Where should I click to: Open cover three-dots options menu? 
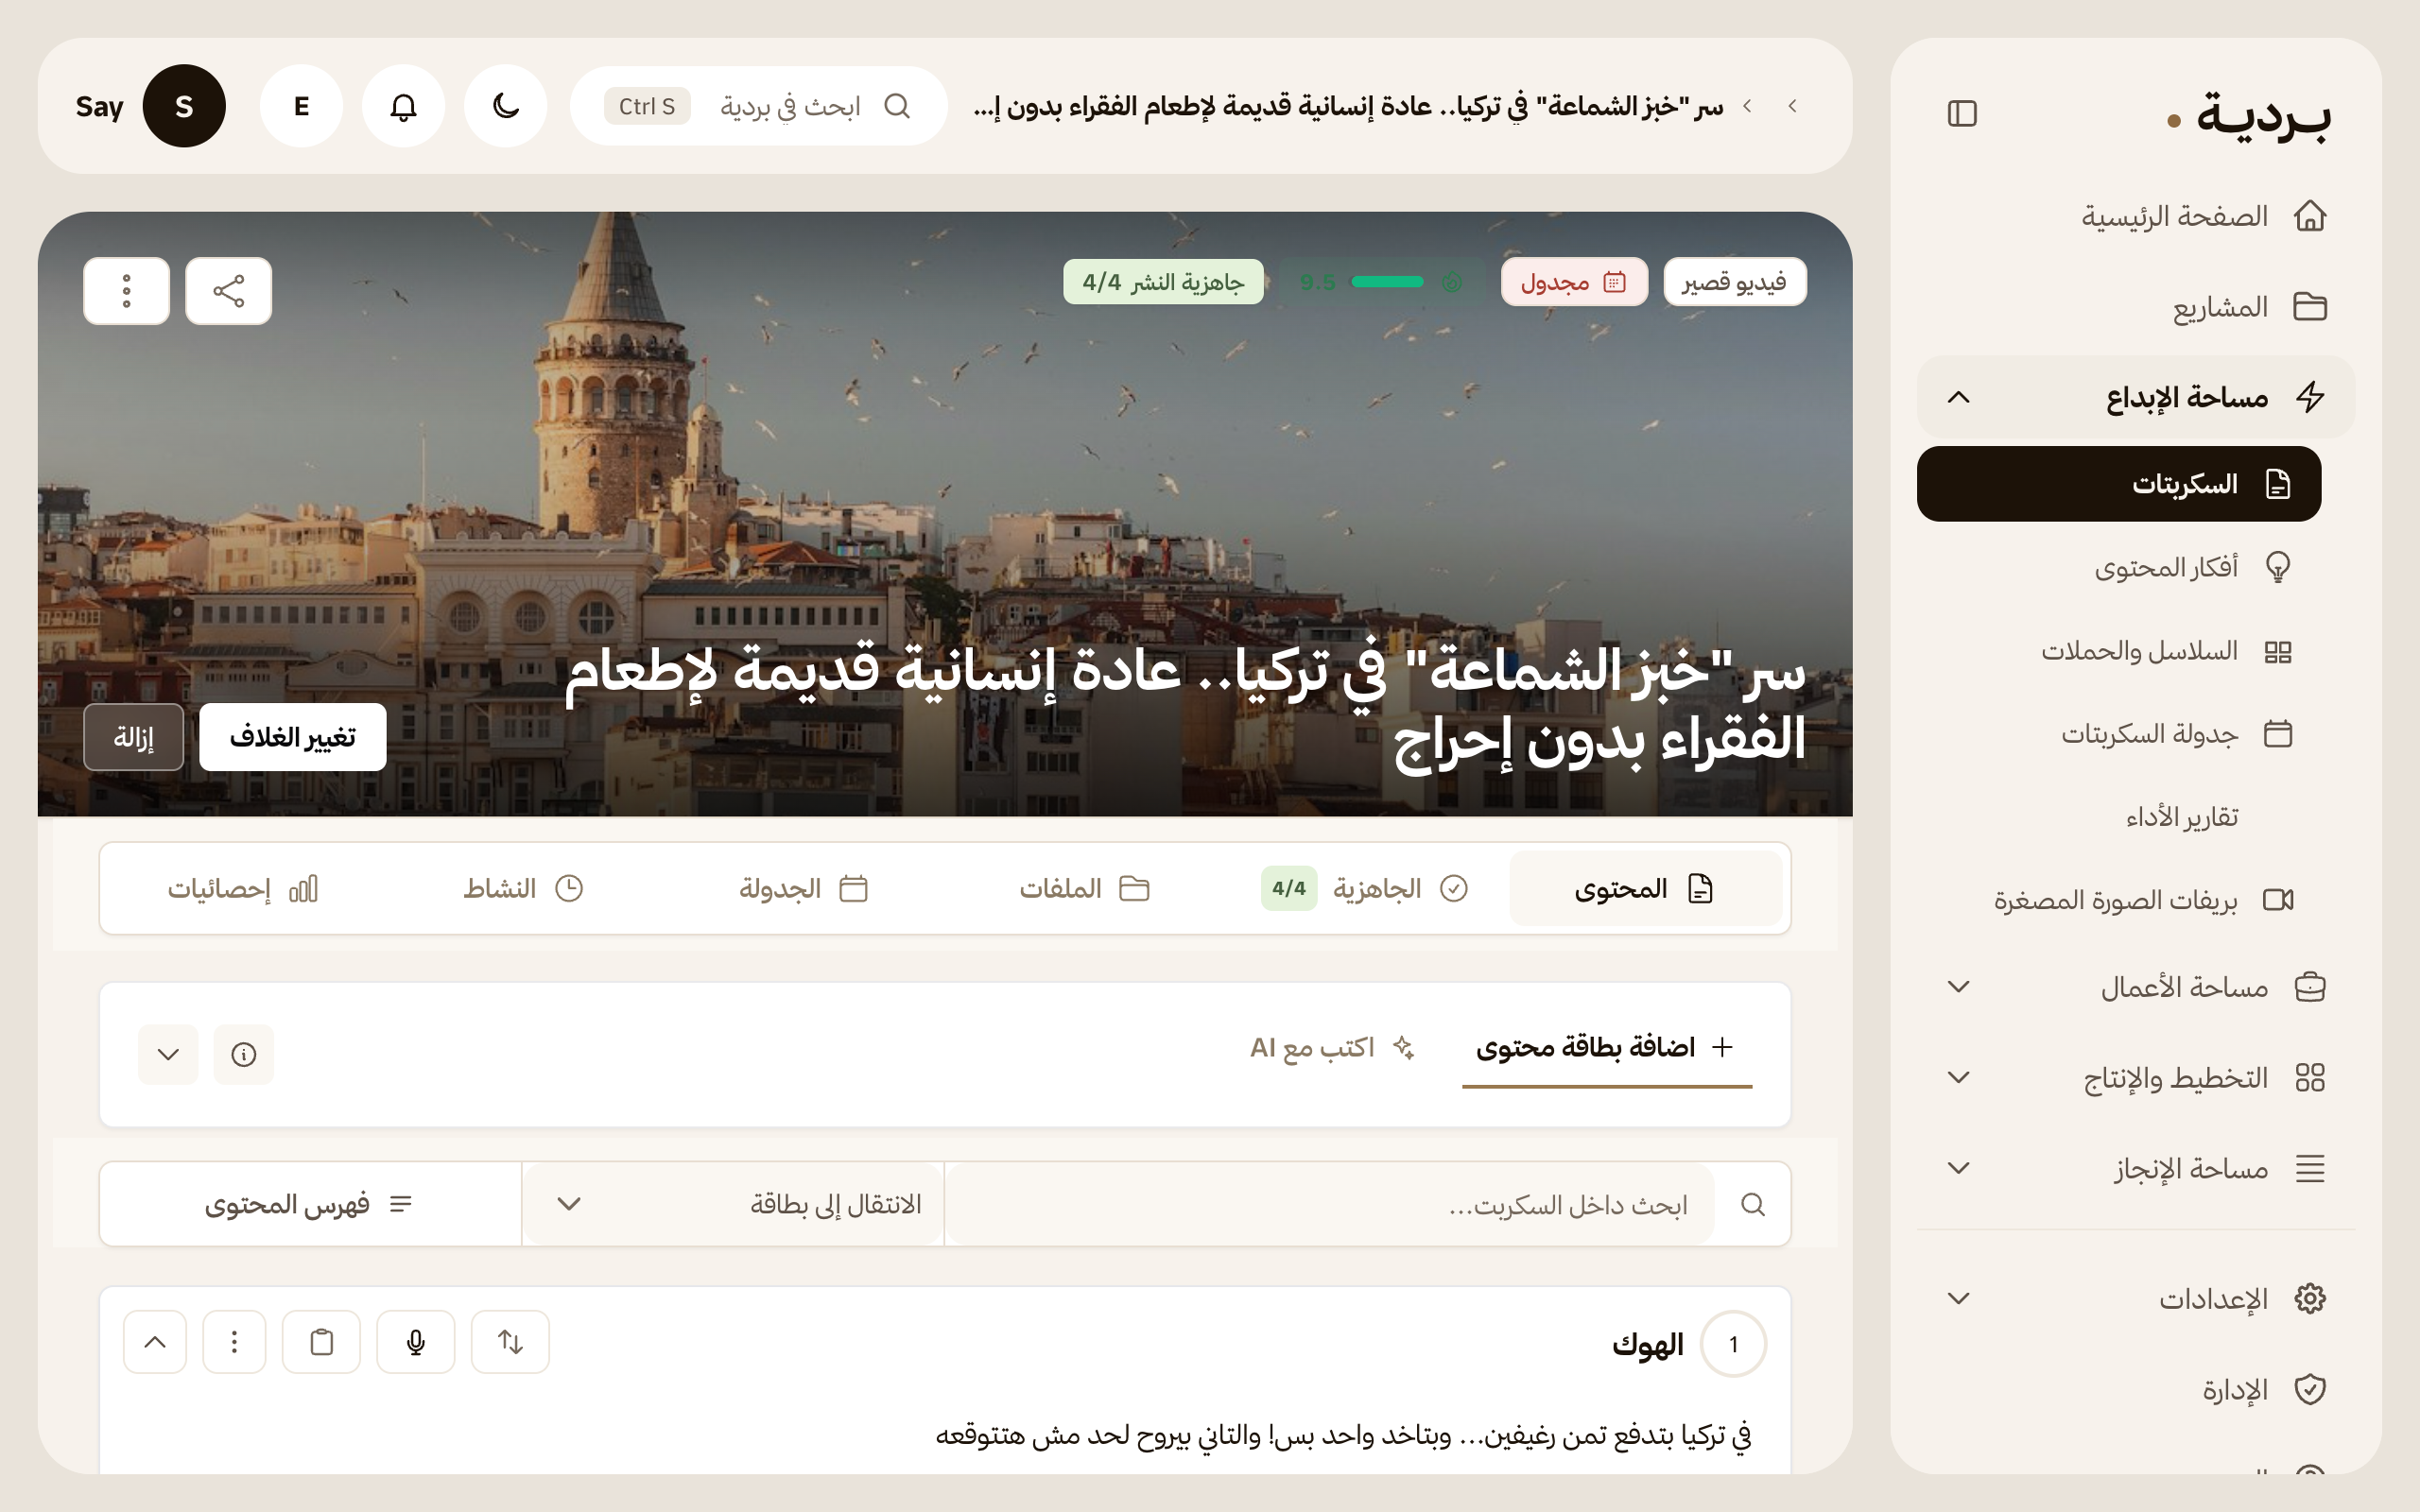pos(126,291)
